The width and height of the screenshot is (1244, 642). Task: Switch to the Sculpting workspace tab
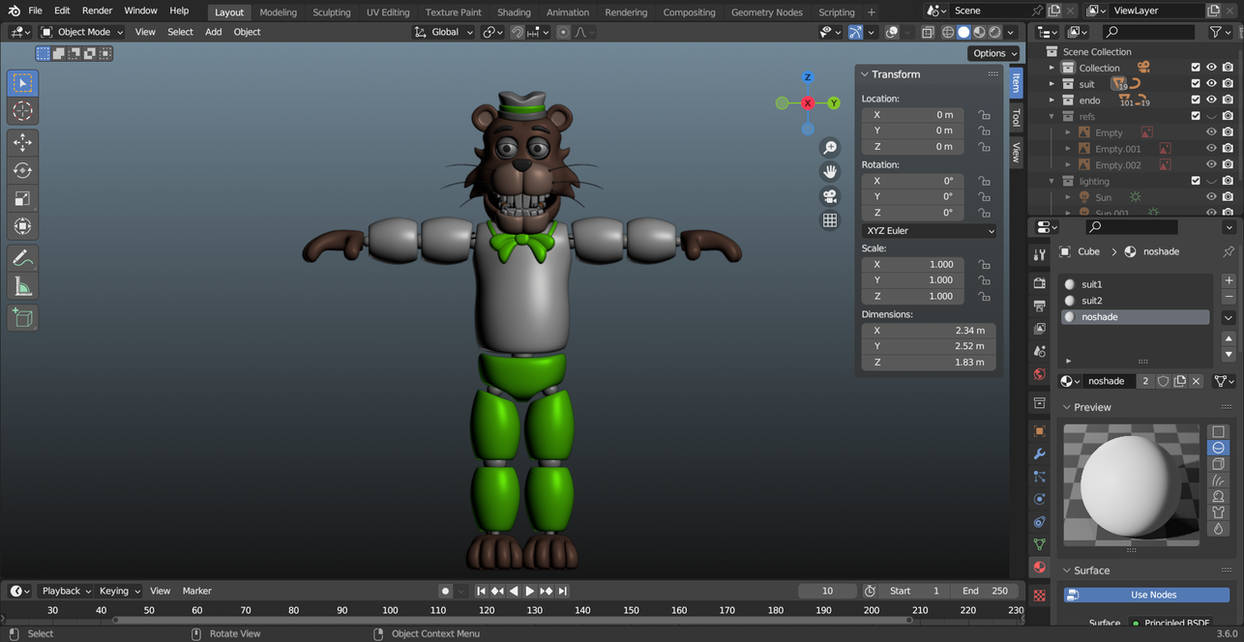[331, 12]
